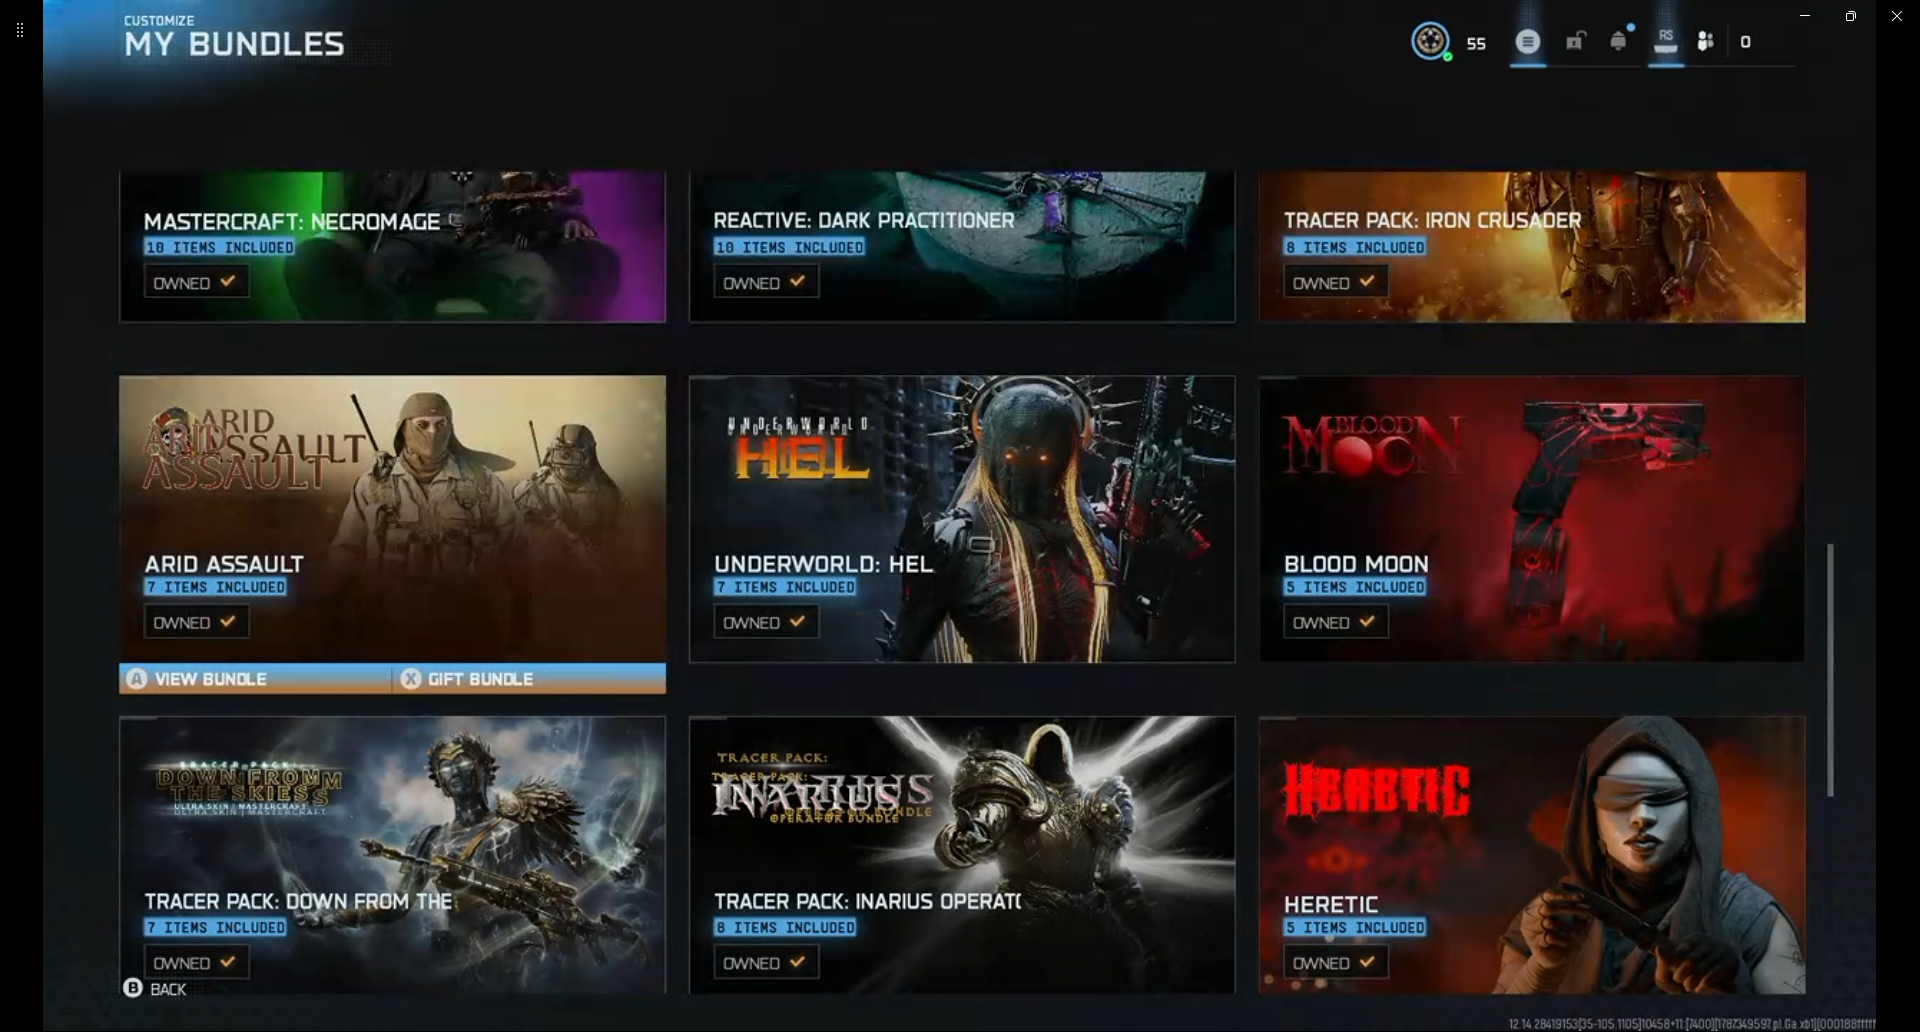The image size is (1920, 1032).
Task: Select the Inarius Operator bundle card
Action: pos(962,855)
